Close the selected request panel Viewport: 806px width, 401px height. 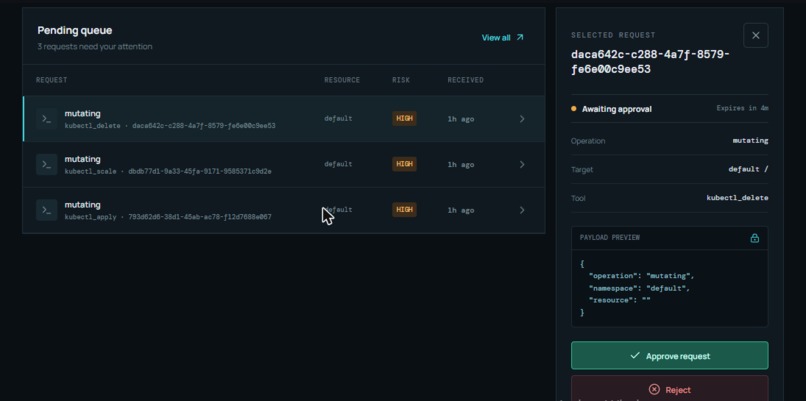756,35
